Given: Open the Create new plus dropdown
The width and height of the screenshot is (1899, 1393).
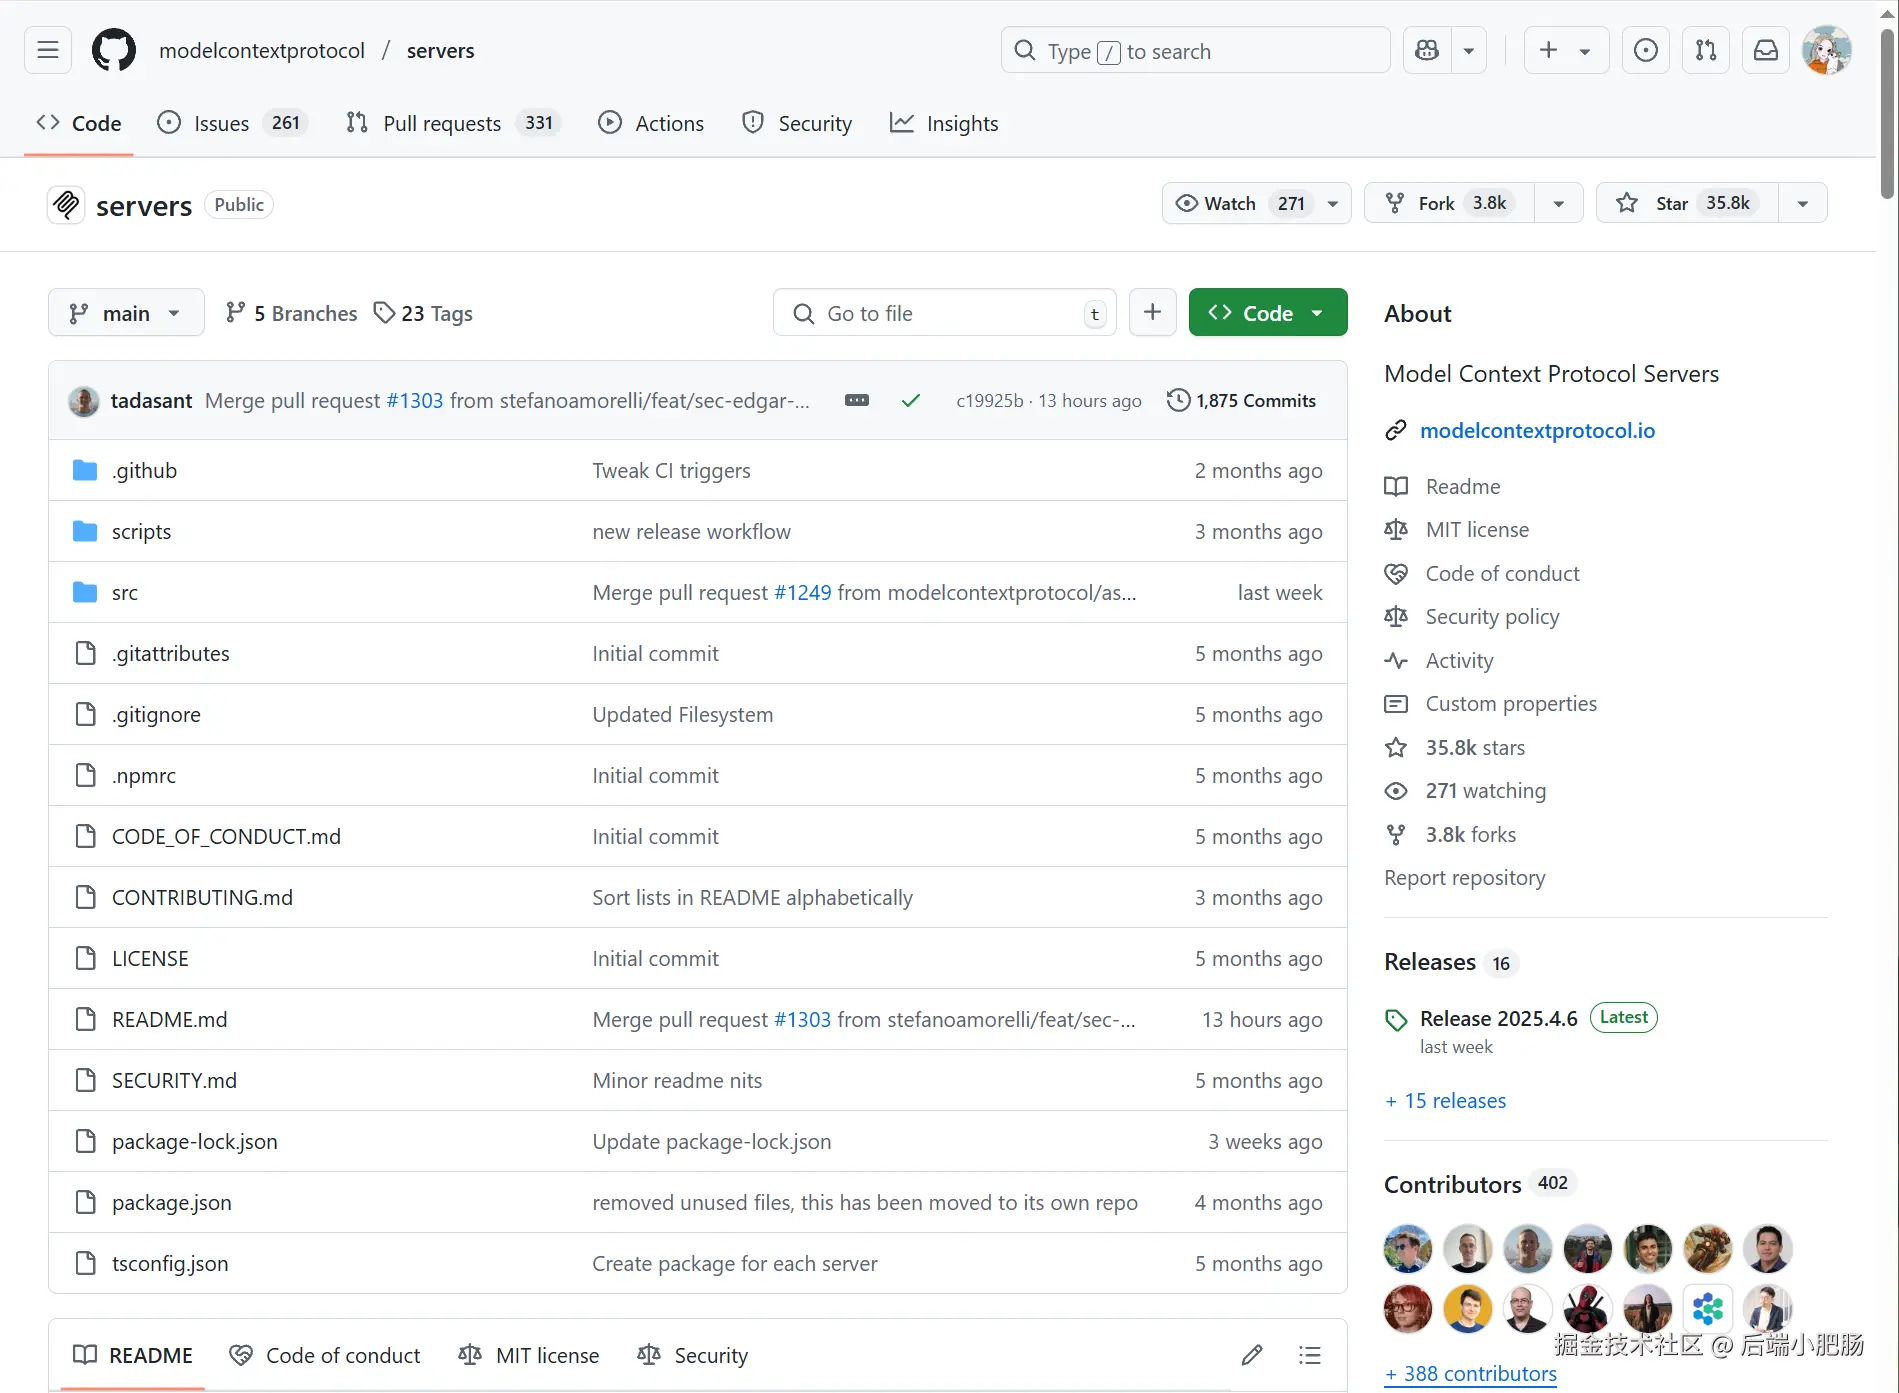Looking at the screenshot, I should 1566,50.
